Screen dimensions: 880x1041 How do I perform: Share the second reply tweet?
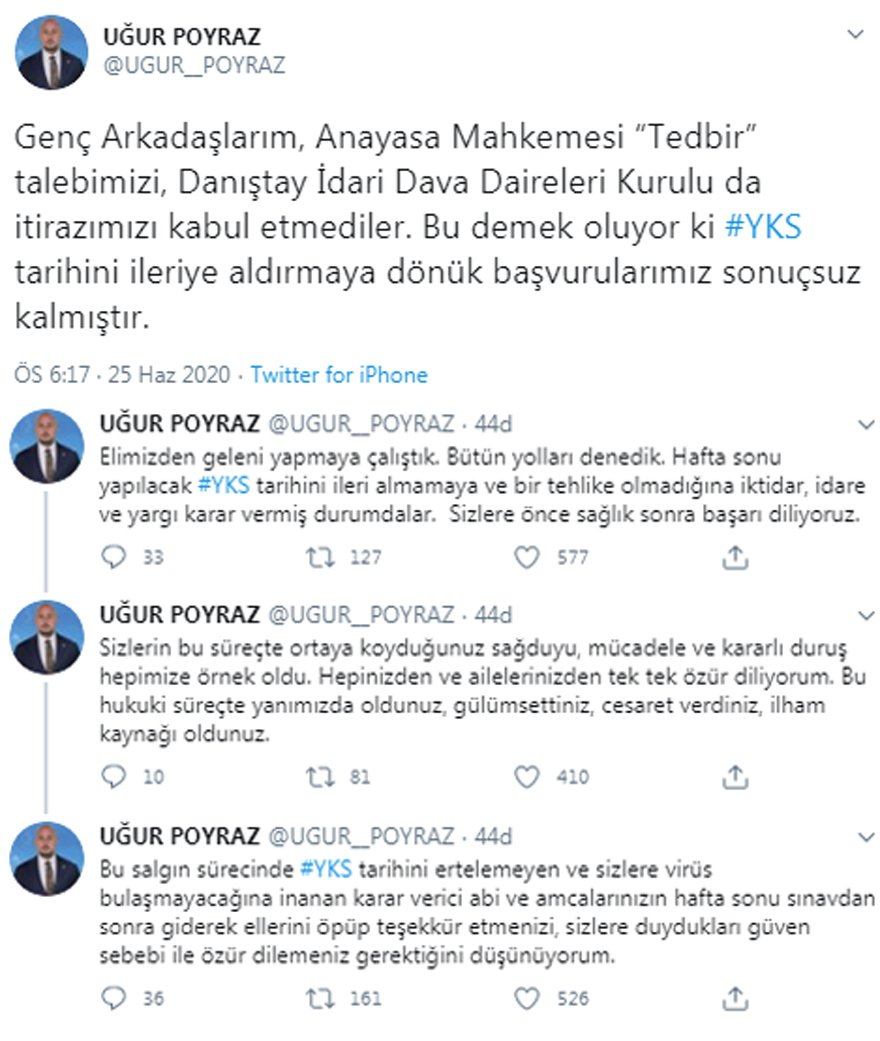(735, 776)
